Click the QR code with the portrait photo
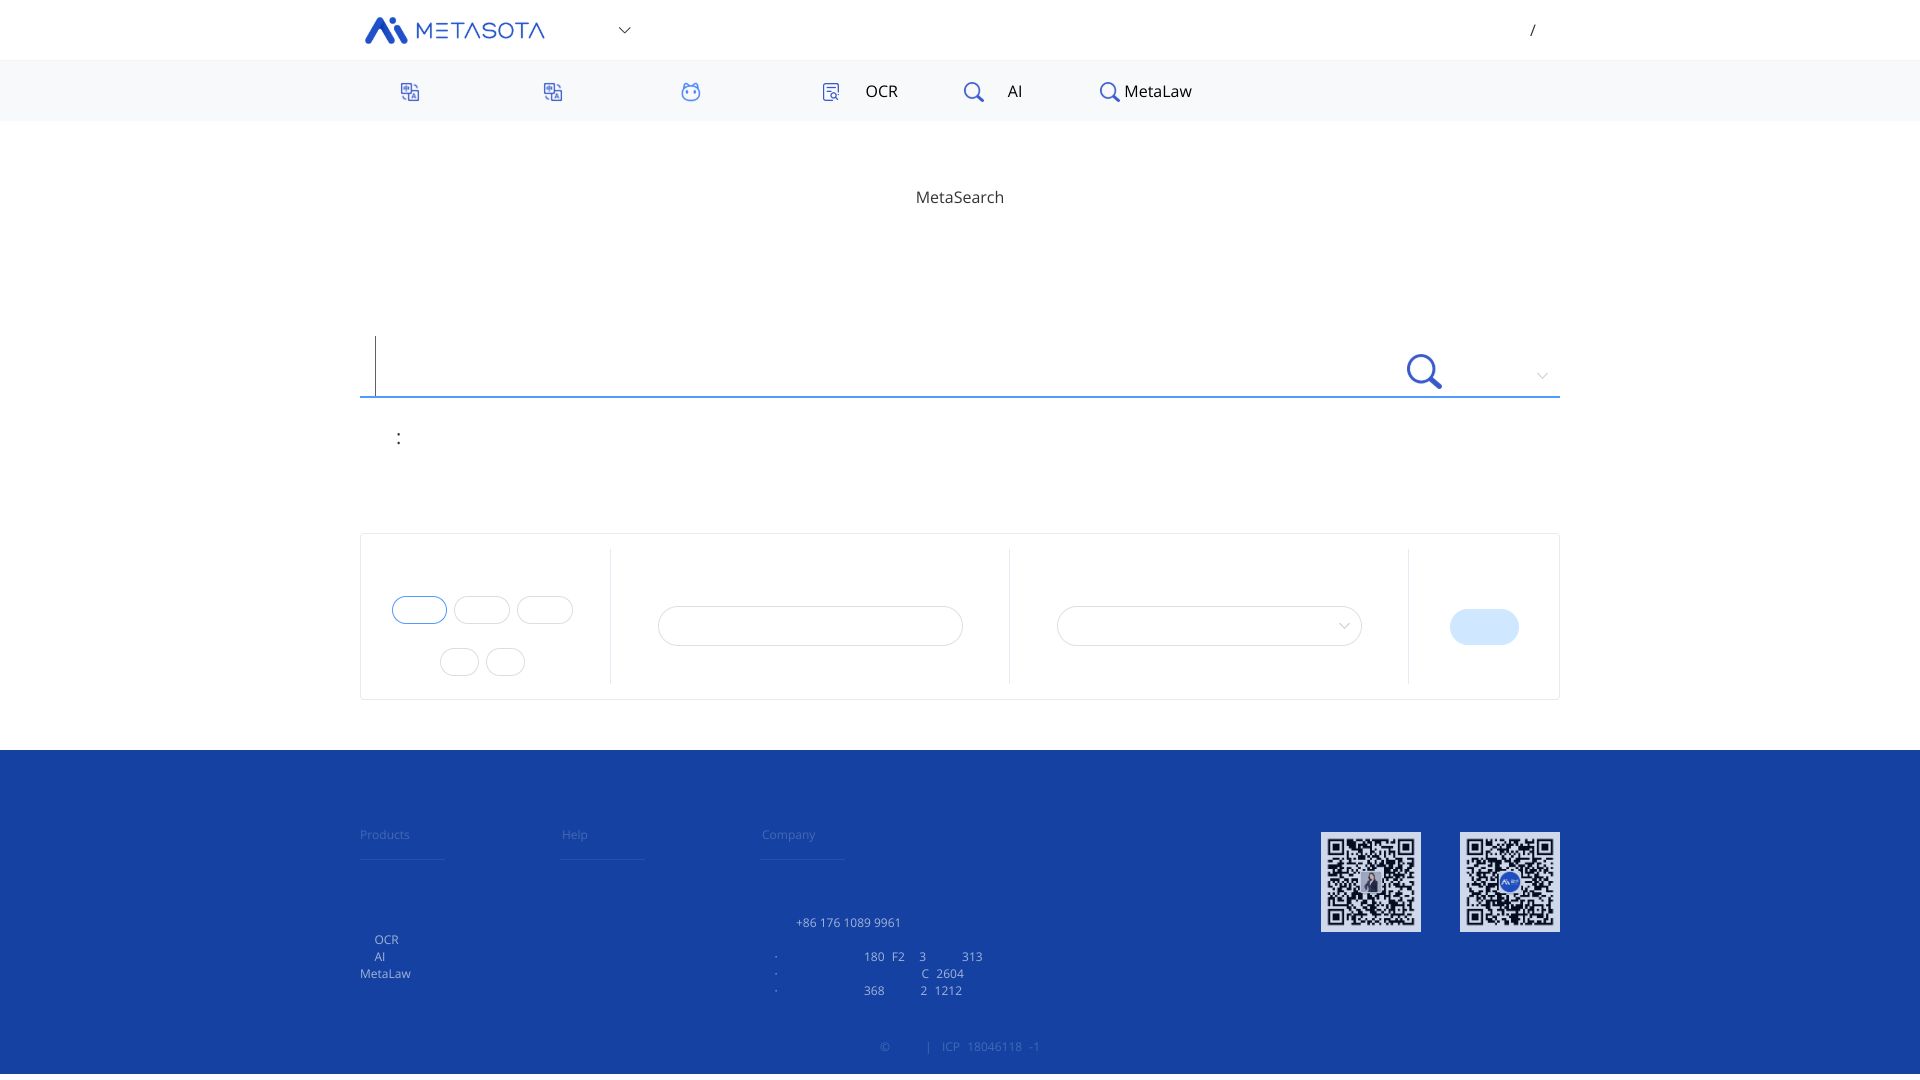Image resolution: width=1920 pixels, height=1080 pixels. (x=1371, y=882)
